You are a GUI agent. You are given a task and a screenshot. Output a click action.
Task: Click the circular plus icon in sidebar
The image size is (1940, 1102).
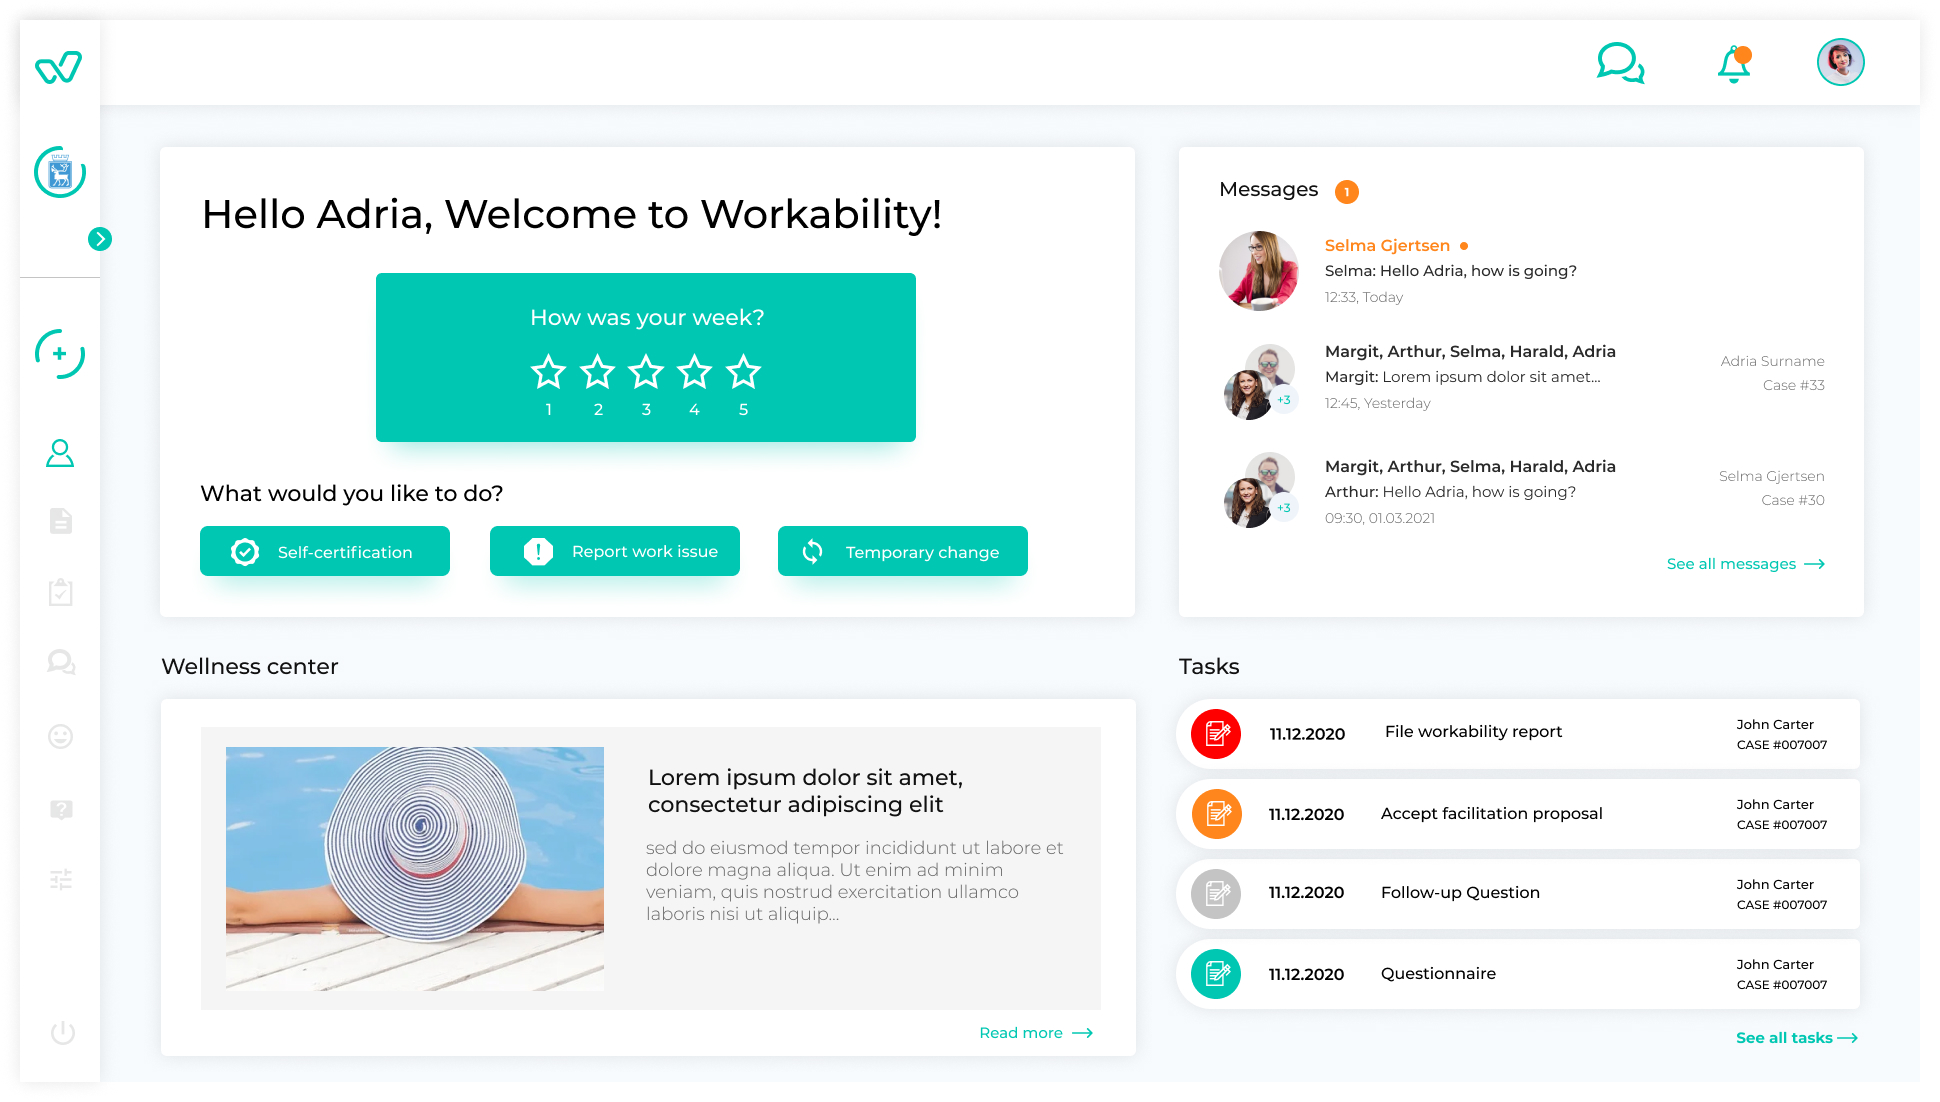(x=60, y=354)
